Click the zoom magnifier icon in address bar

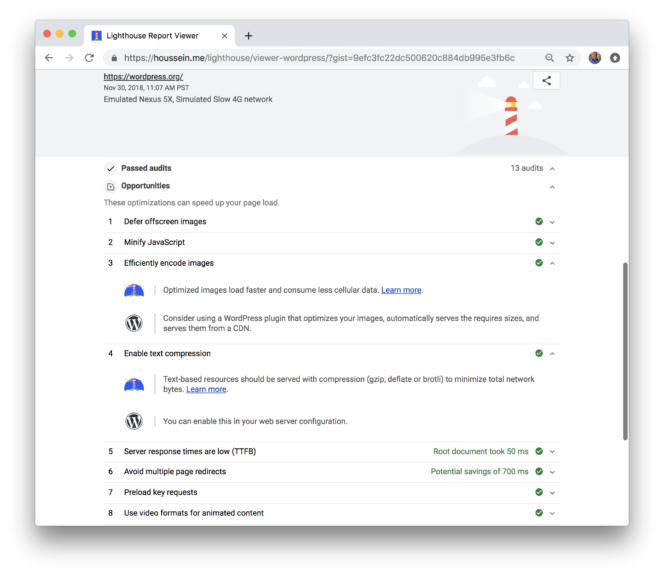tap(550, 58)
